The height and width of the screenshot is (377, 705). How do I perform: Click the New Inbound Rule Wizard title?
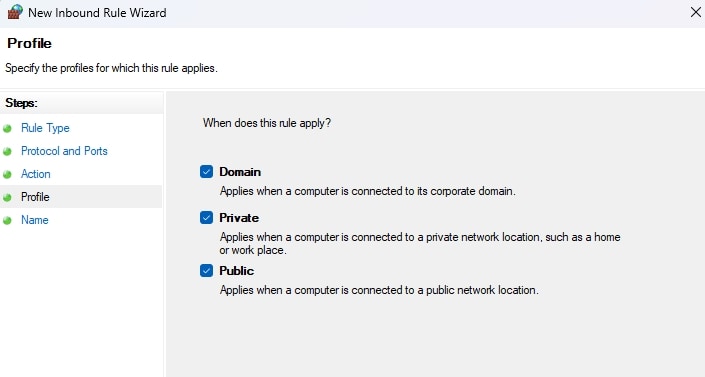[97, 13]
